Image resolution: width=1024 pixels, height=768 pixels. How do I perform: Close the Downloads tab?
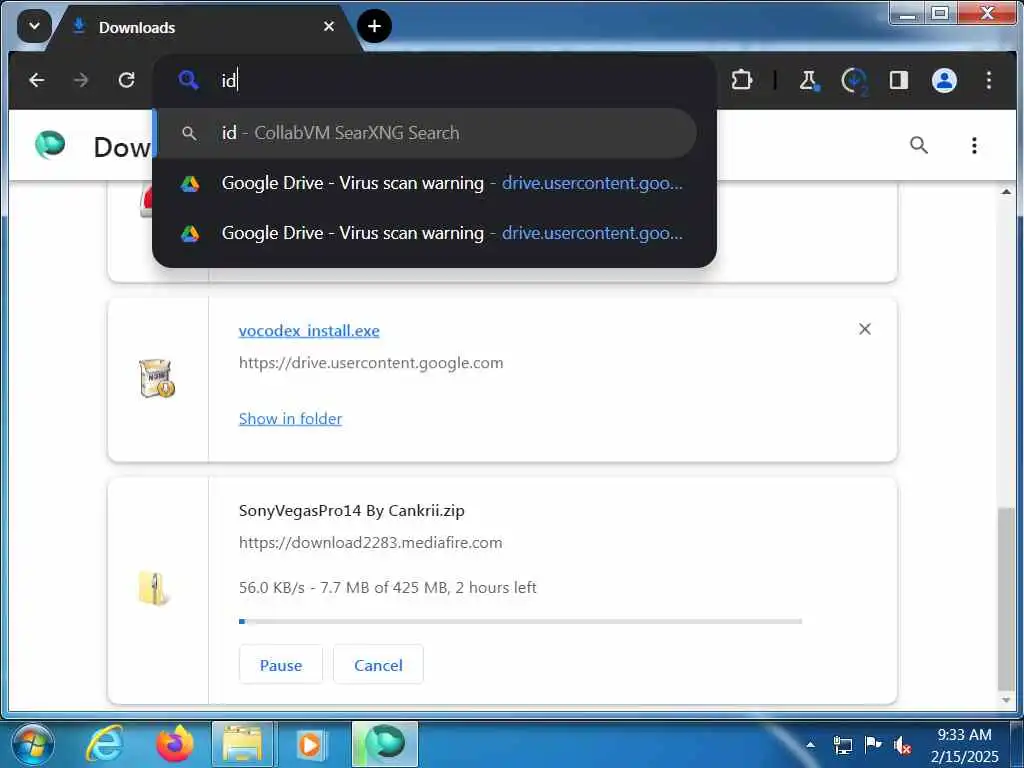click(328, 27)
